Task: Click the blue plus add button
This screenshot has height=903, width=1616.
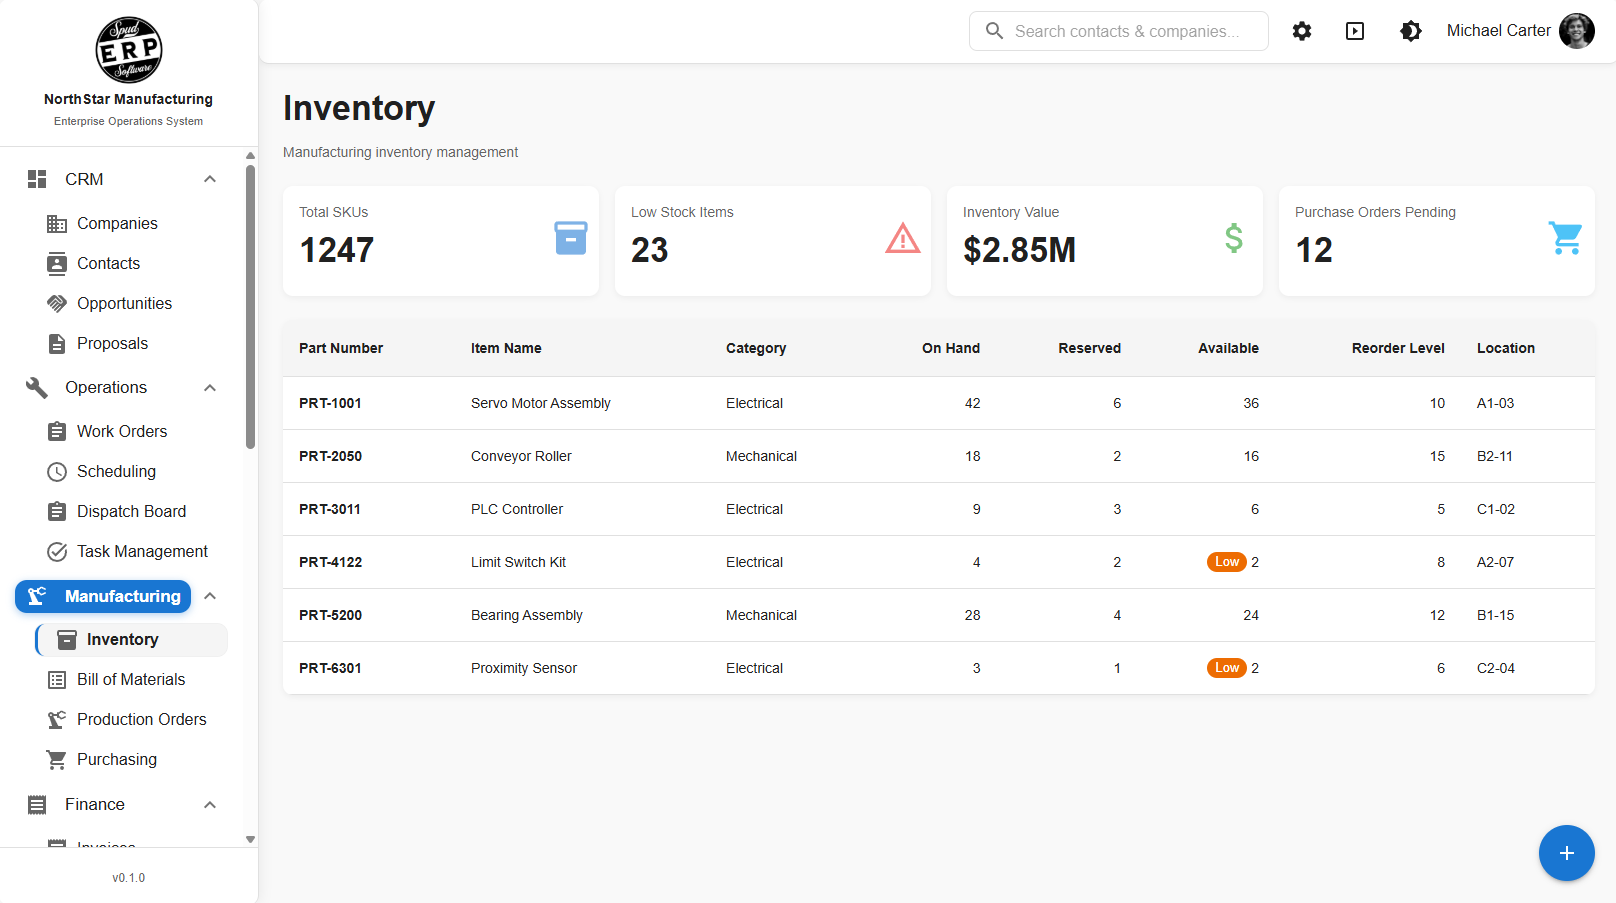Action: coord(1566,853)
